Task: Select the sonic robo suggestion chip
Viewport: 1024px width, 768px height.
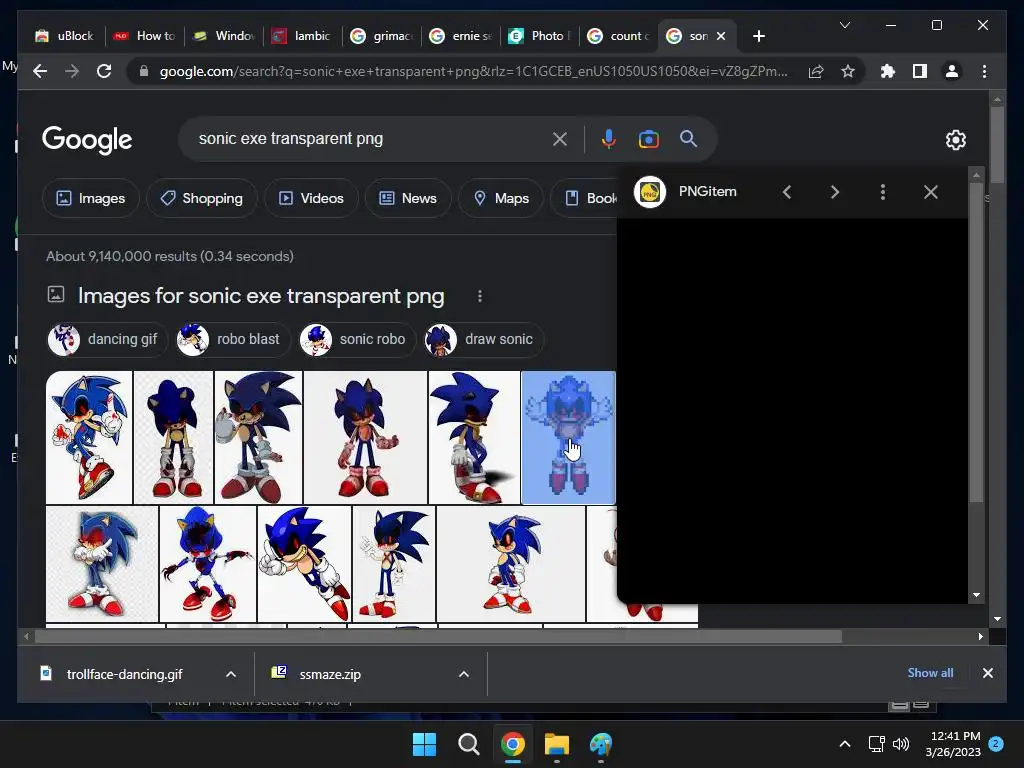Action: (357, 340)
